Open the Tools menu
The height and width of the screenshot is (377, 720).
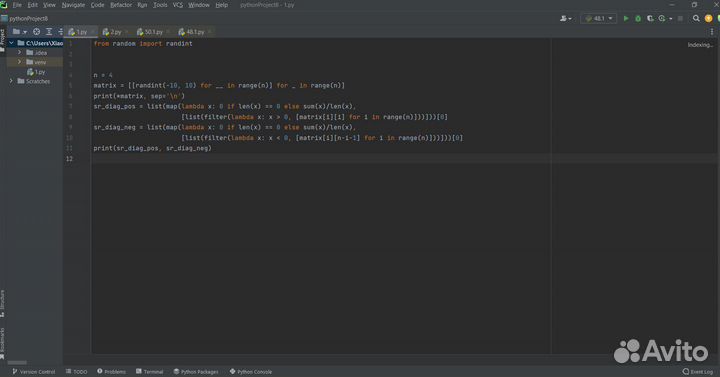coord(160,5)
